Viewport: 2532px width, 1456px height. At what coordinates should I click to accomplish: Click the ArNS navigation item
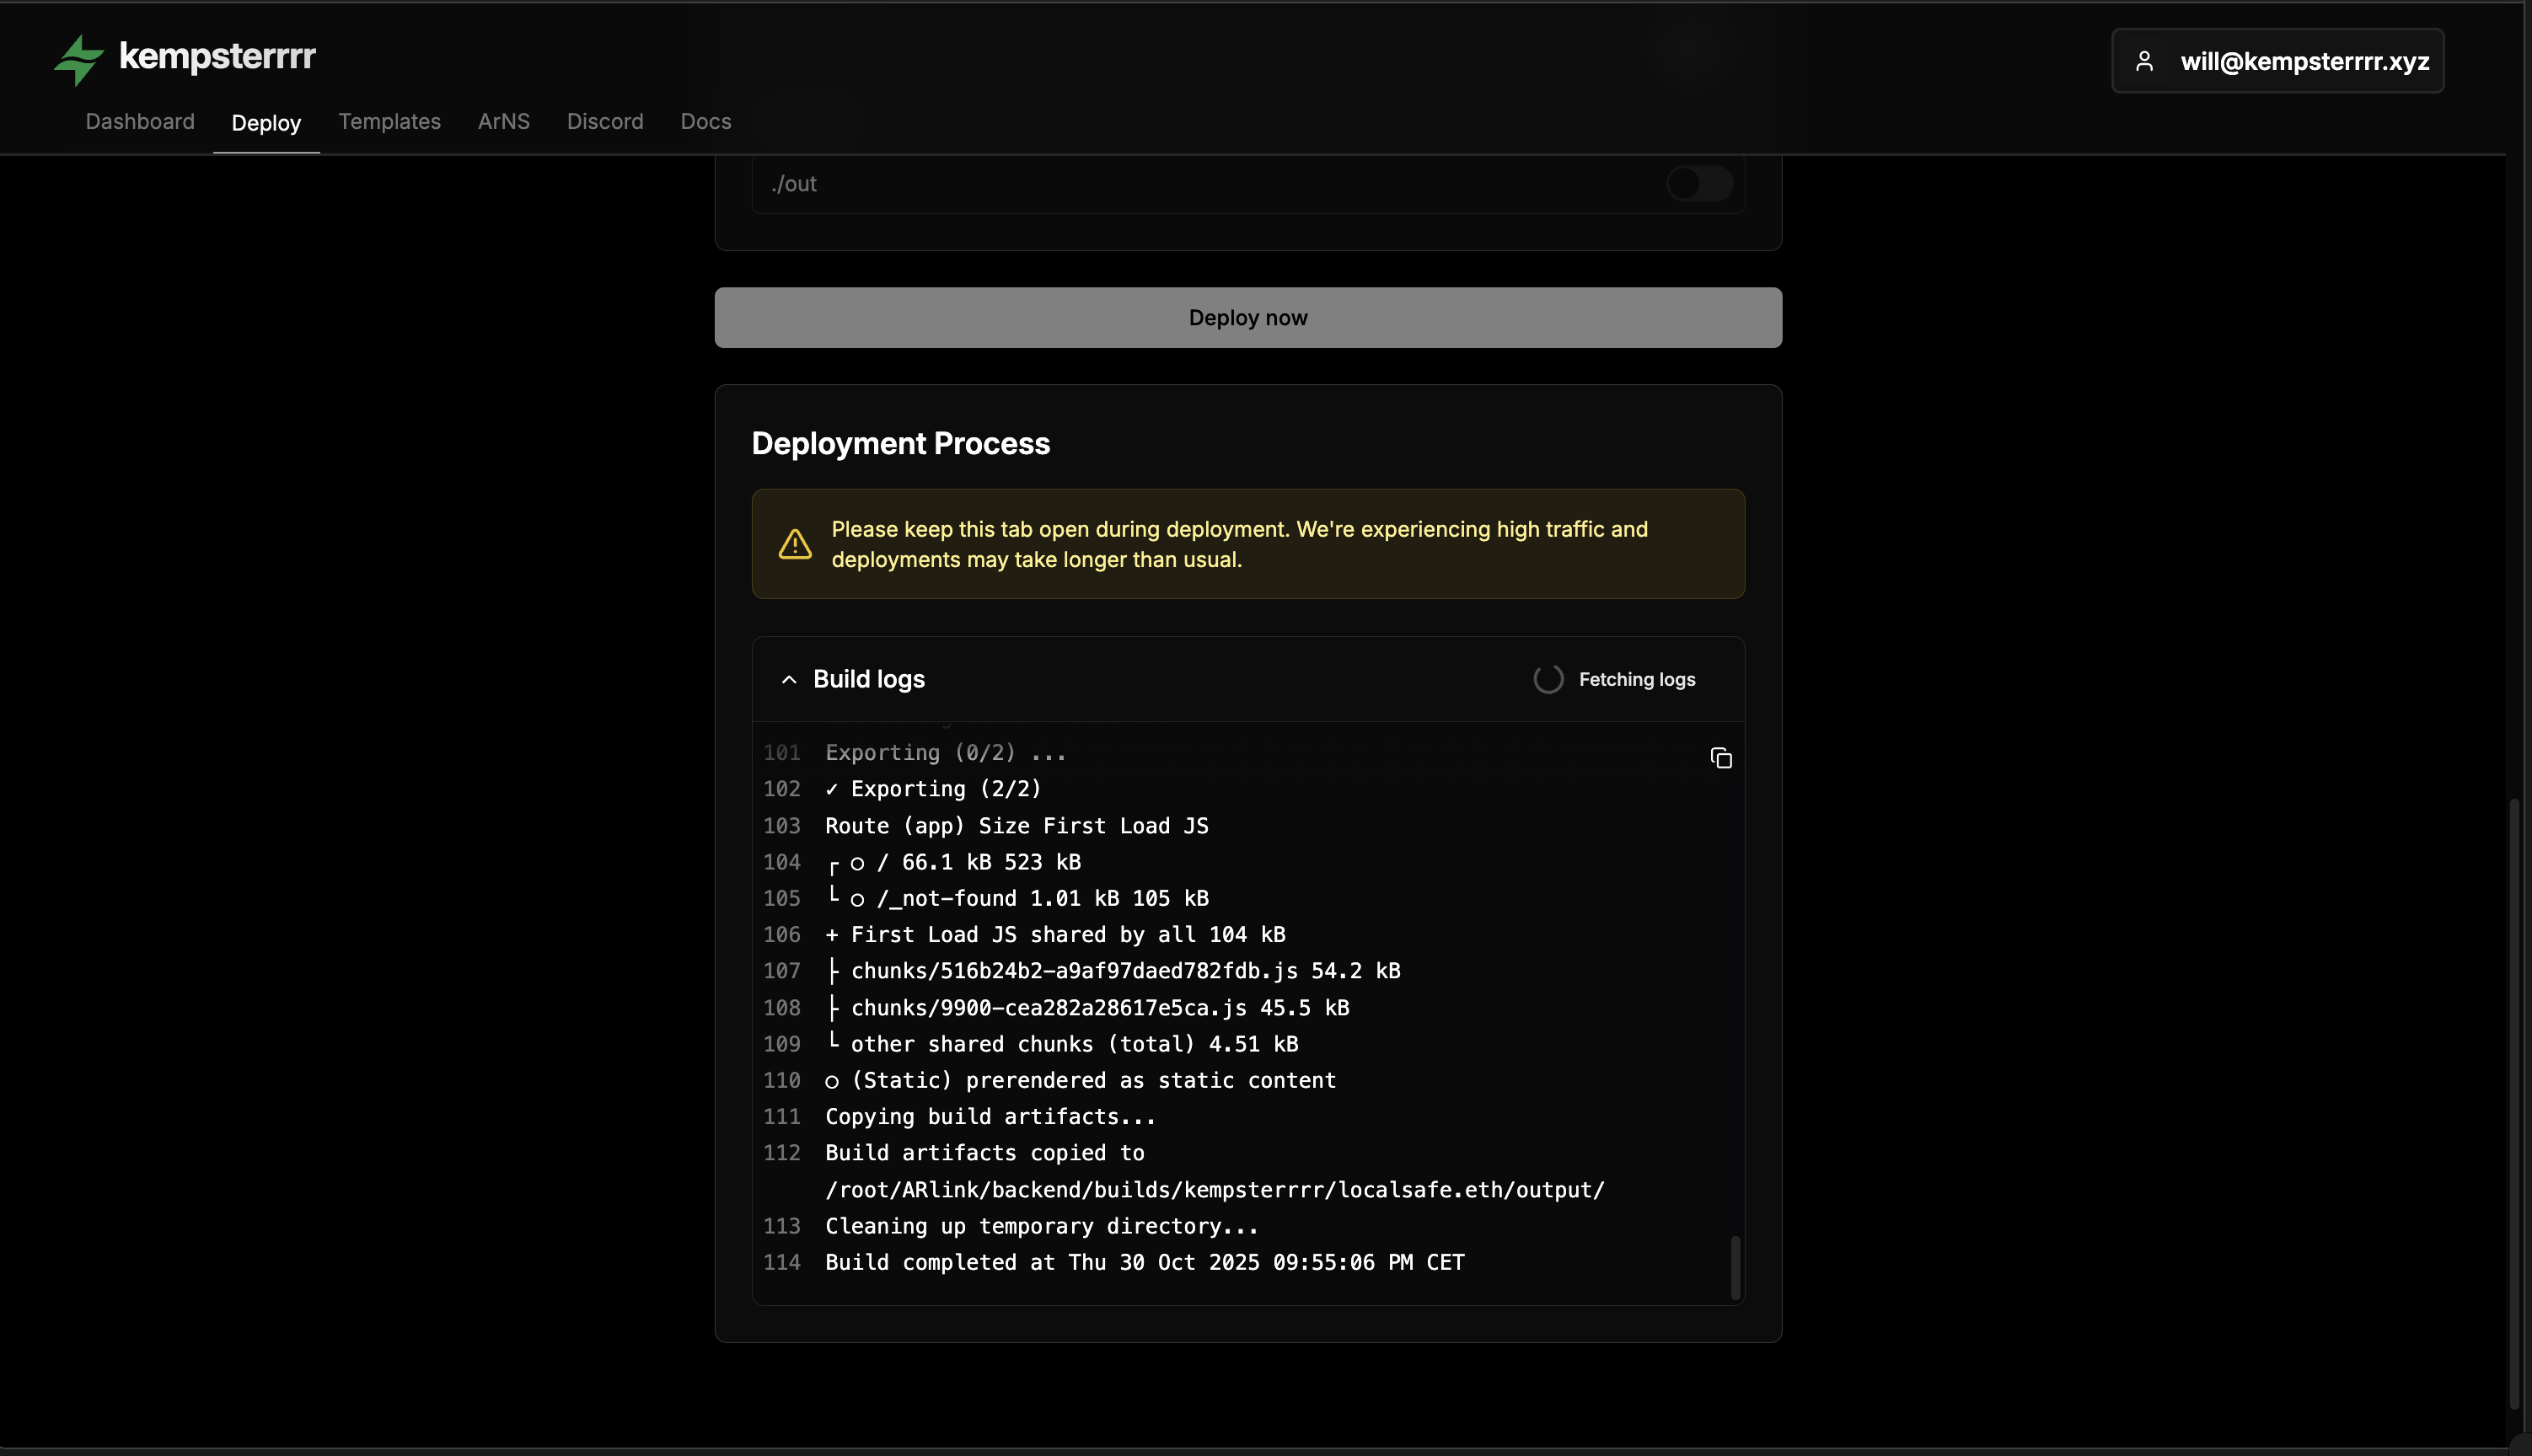click(503, 121)
